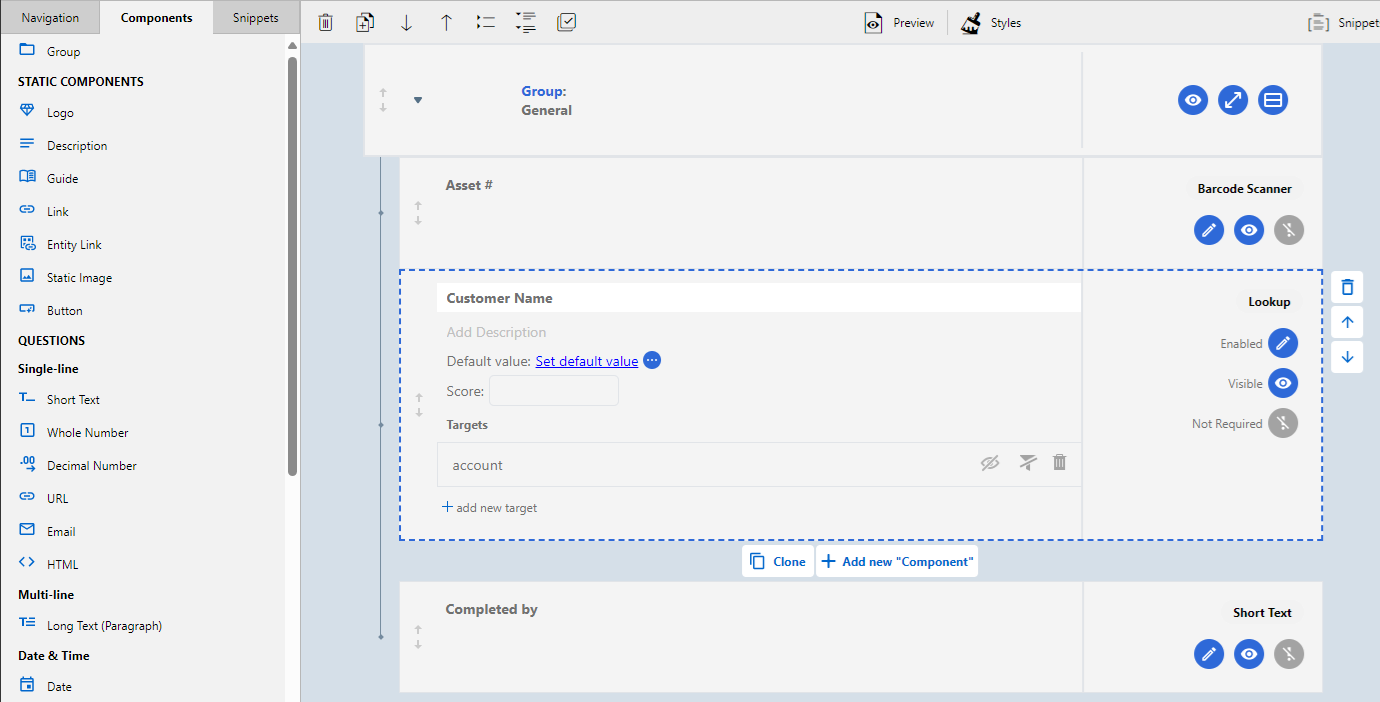
Task: Click the delete icon beside Customer Name block
Action: [x=1347, y=287]
